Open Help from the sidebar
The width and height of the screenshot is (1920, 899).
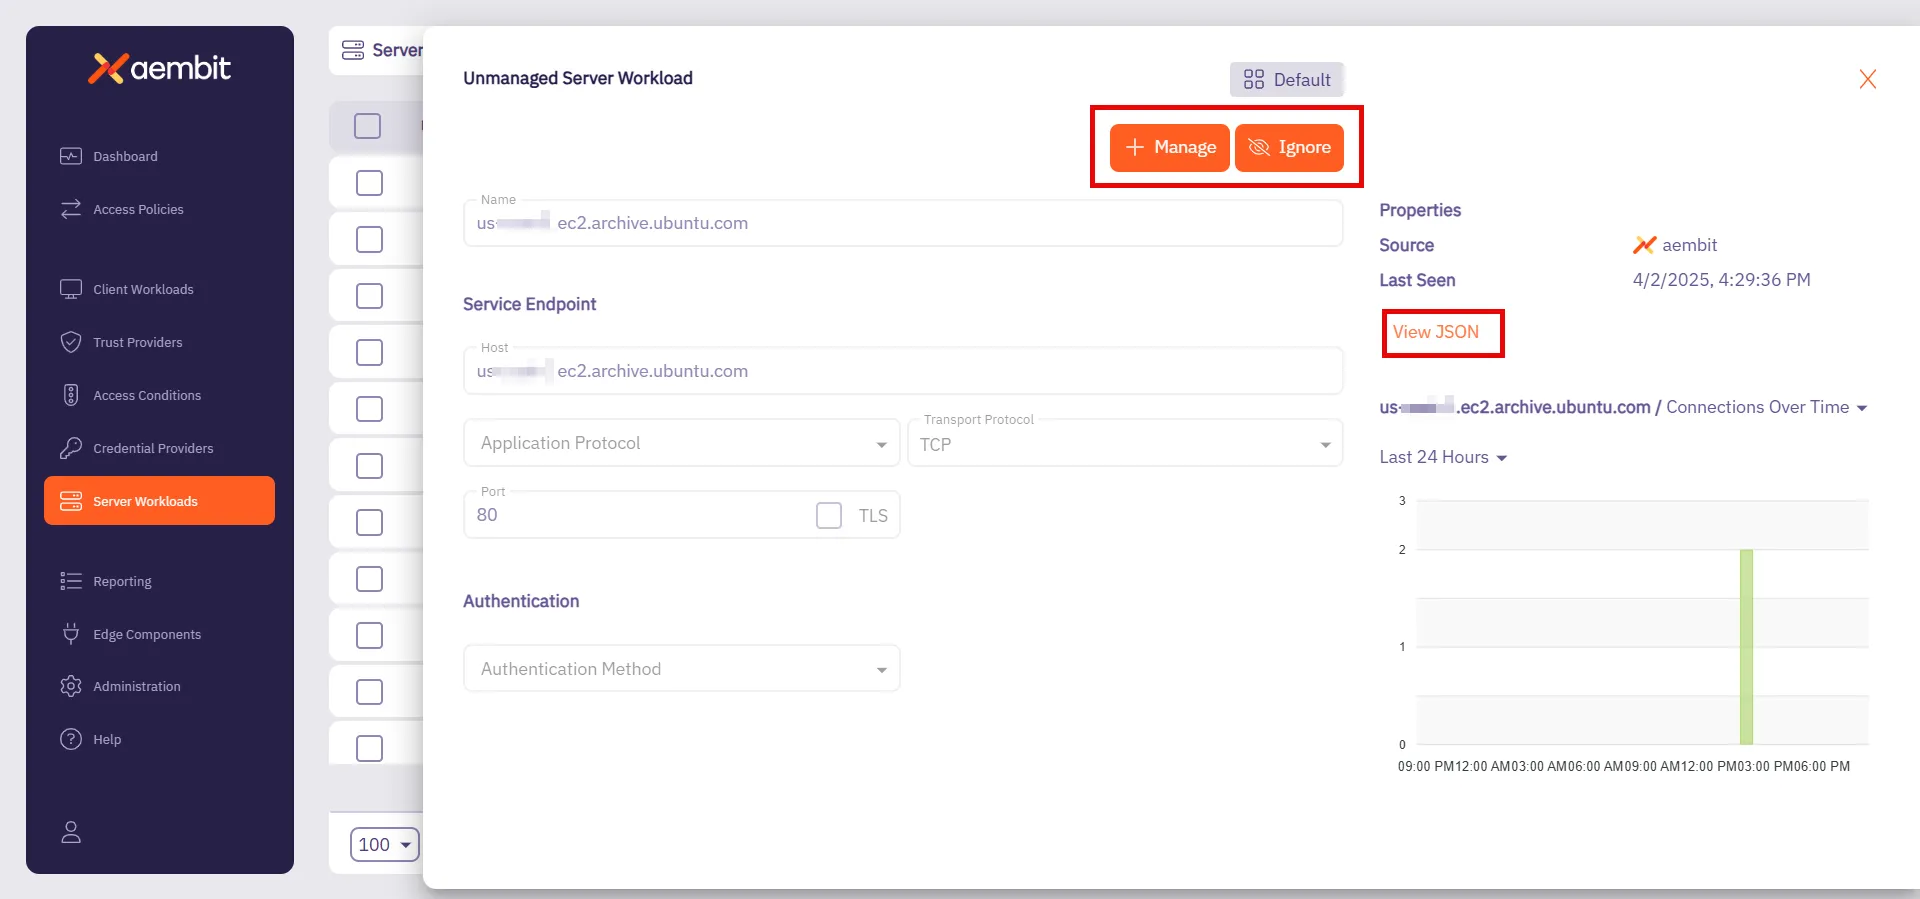click(x=107, y=739)
